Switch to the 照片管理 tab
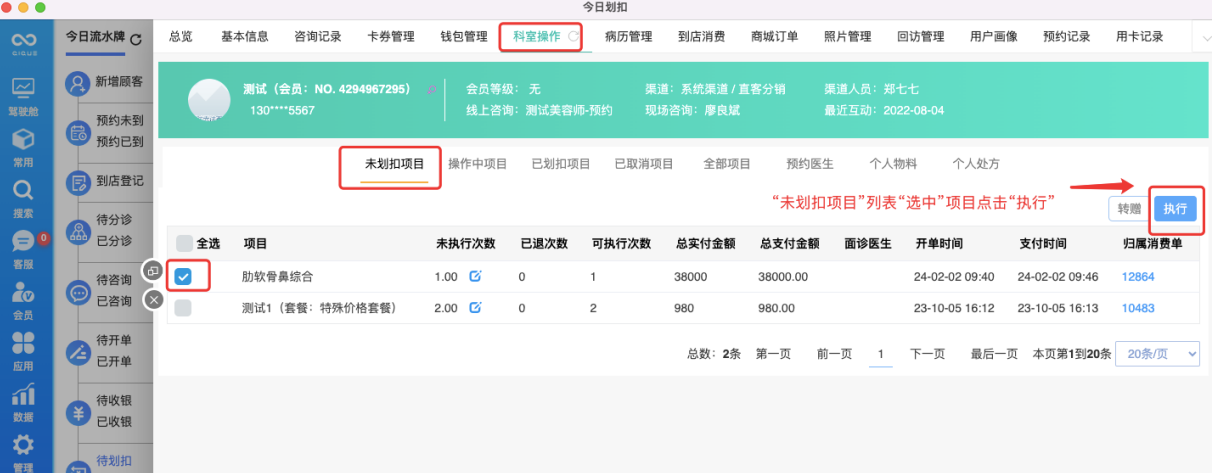1212x473 pixels. (x=848, y=37)
